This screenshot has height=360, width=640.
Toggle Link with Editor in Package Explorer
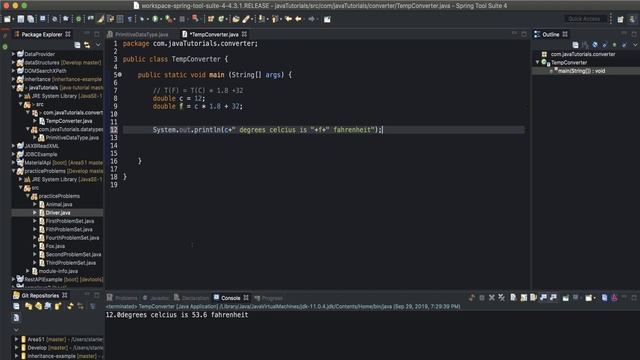[87, 45]
